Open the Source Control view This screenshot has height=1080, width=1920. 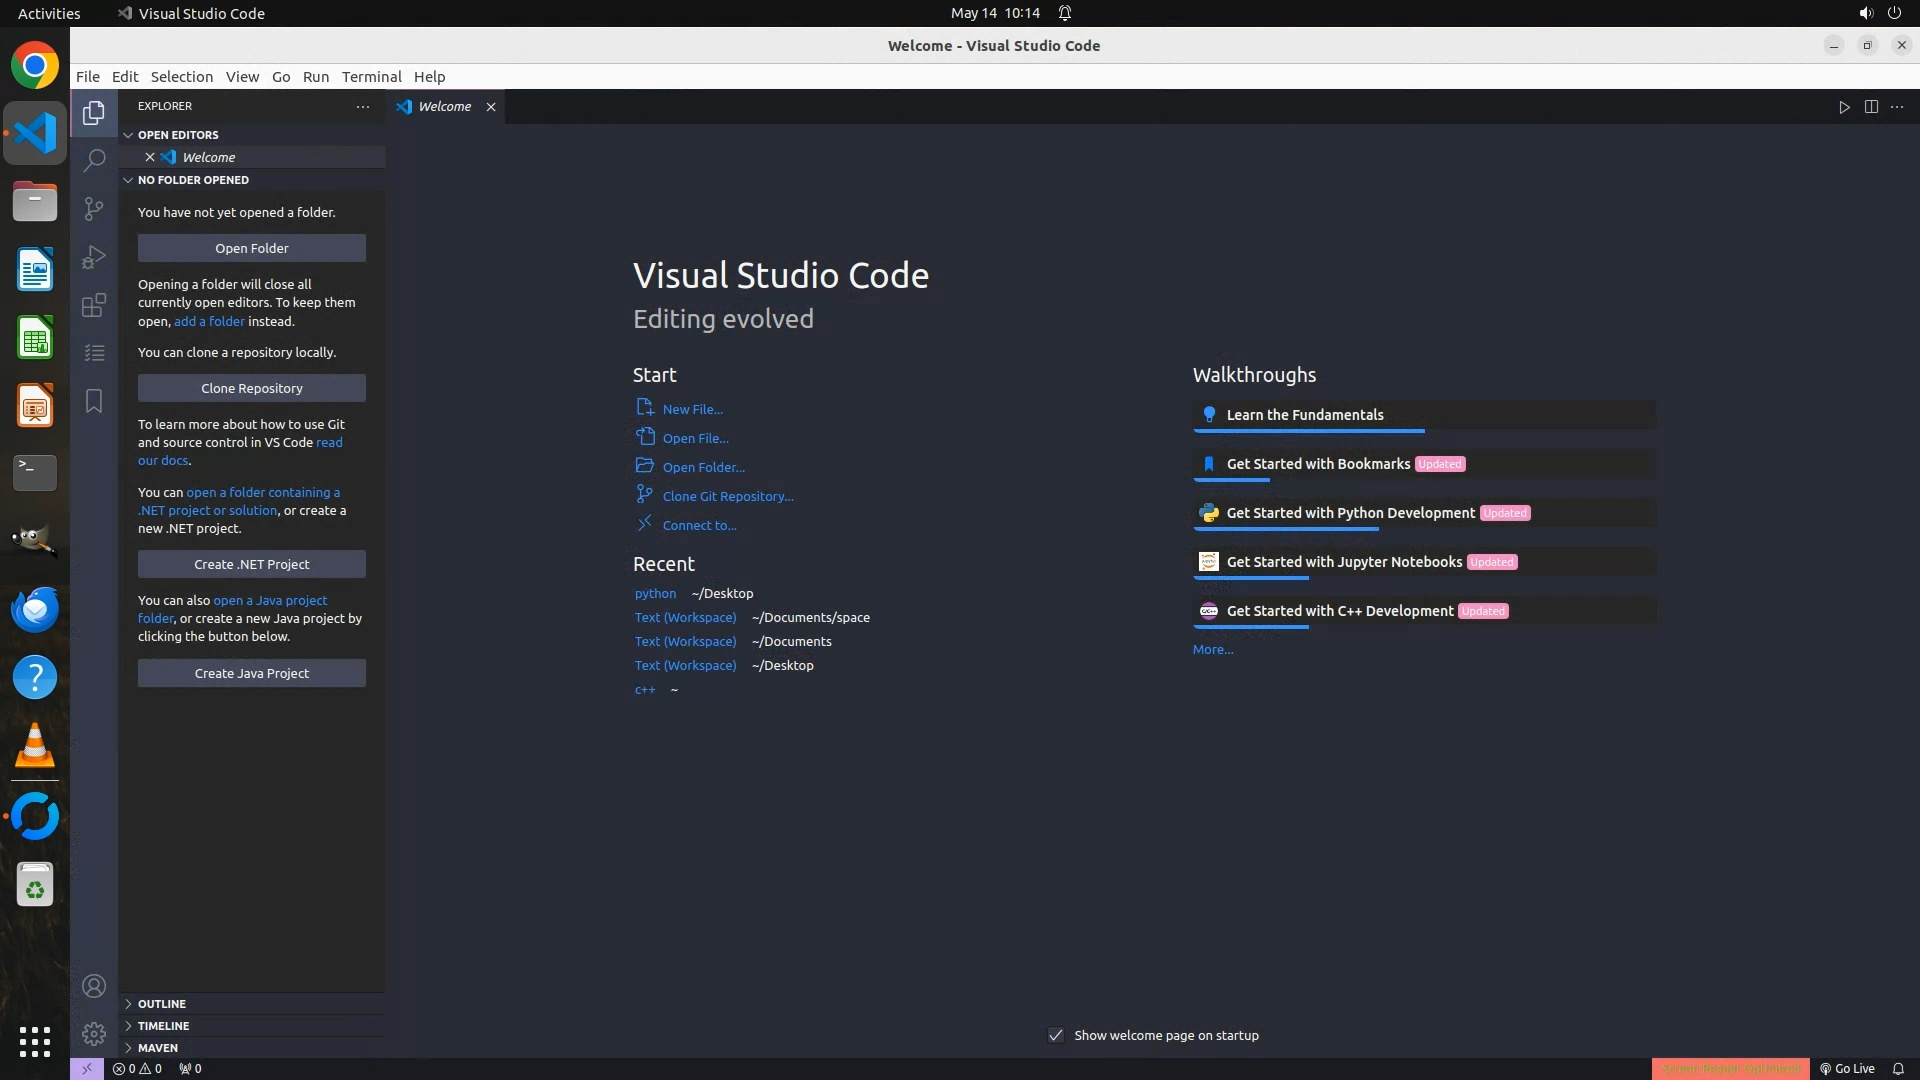[x=94, y=208]
